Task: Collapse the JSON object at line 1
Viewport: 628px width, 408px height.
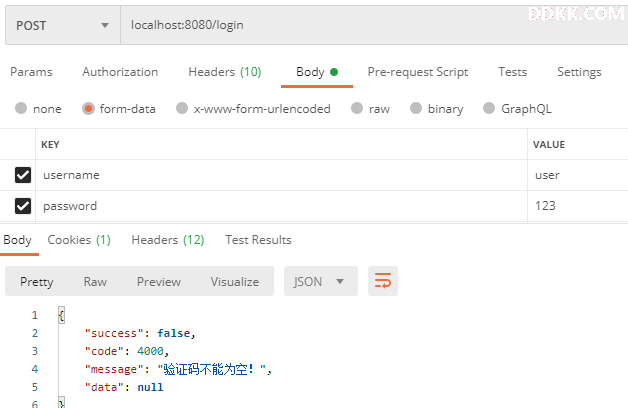Action: tap(61, 315)
